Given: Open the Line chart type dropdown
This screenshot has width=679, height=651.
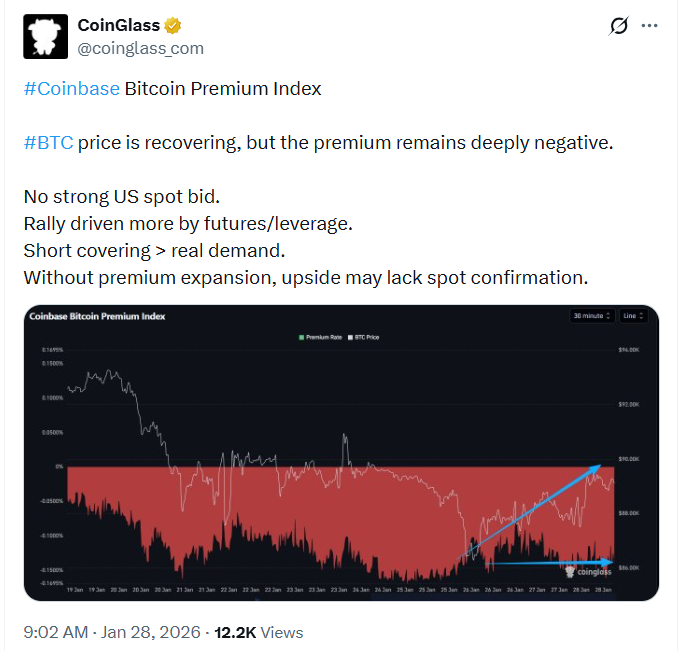Looking at the screenshot, I should coord(633,316).
